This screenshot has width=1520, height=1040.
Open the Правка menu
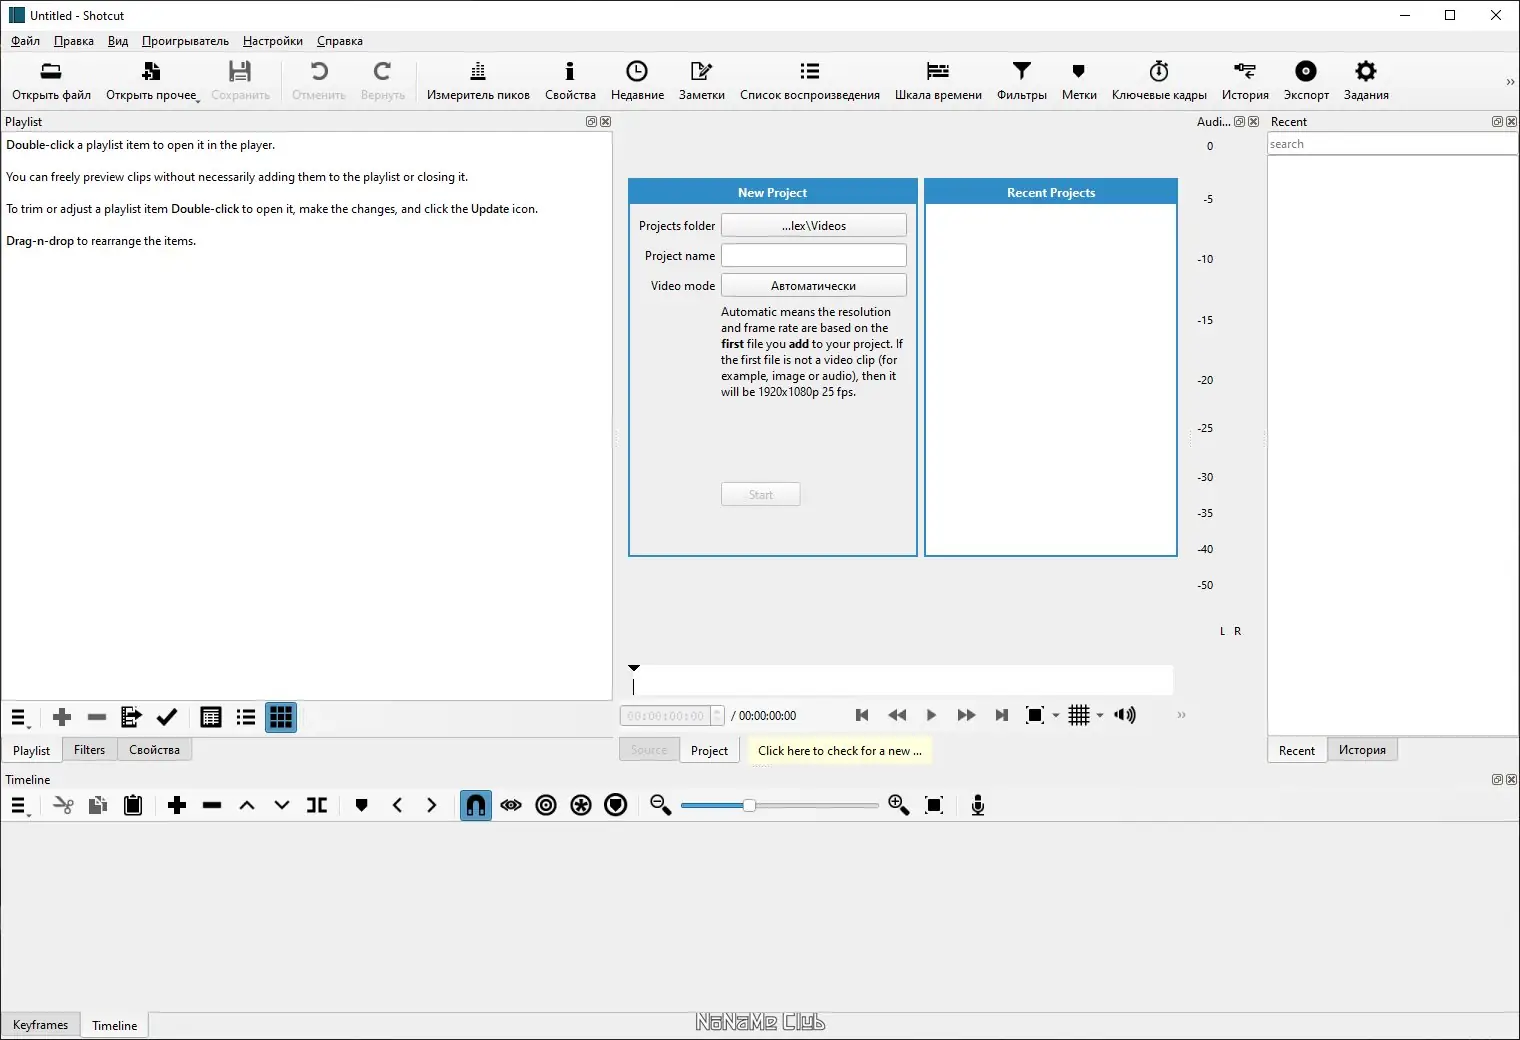point(74,41)
